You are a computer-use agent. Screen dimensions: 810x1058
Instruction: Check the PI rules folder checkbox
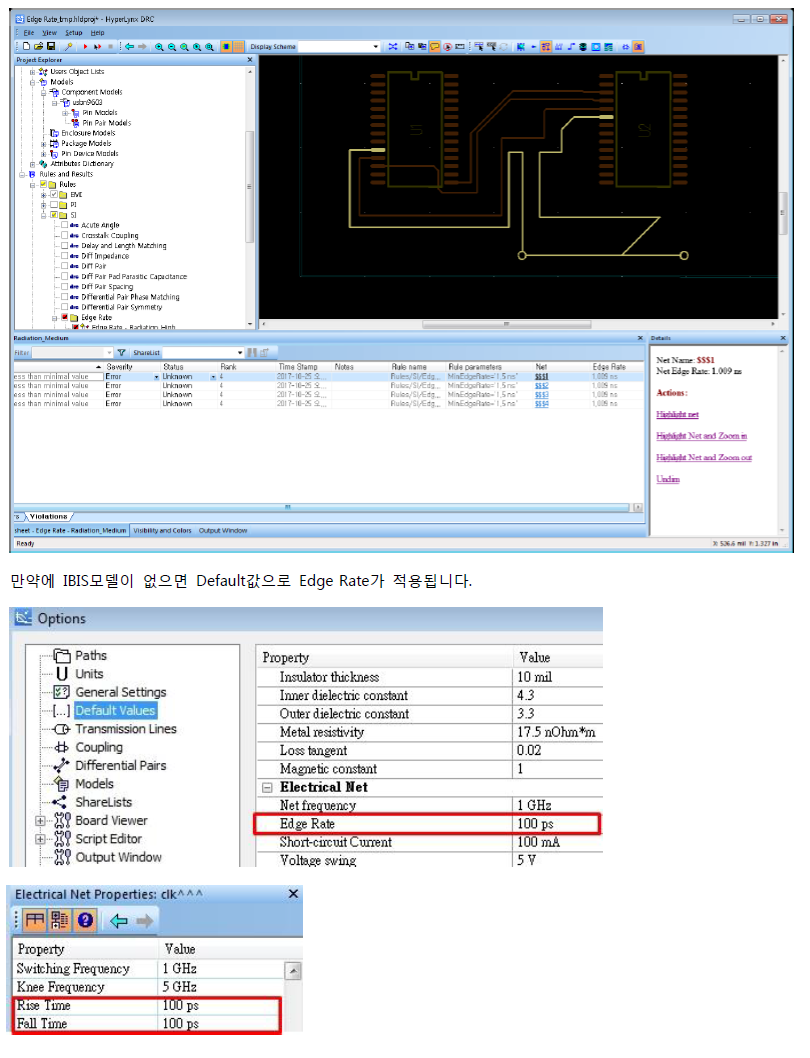coord(54,204)
